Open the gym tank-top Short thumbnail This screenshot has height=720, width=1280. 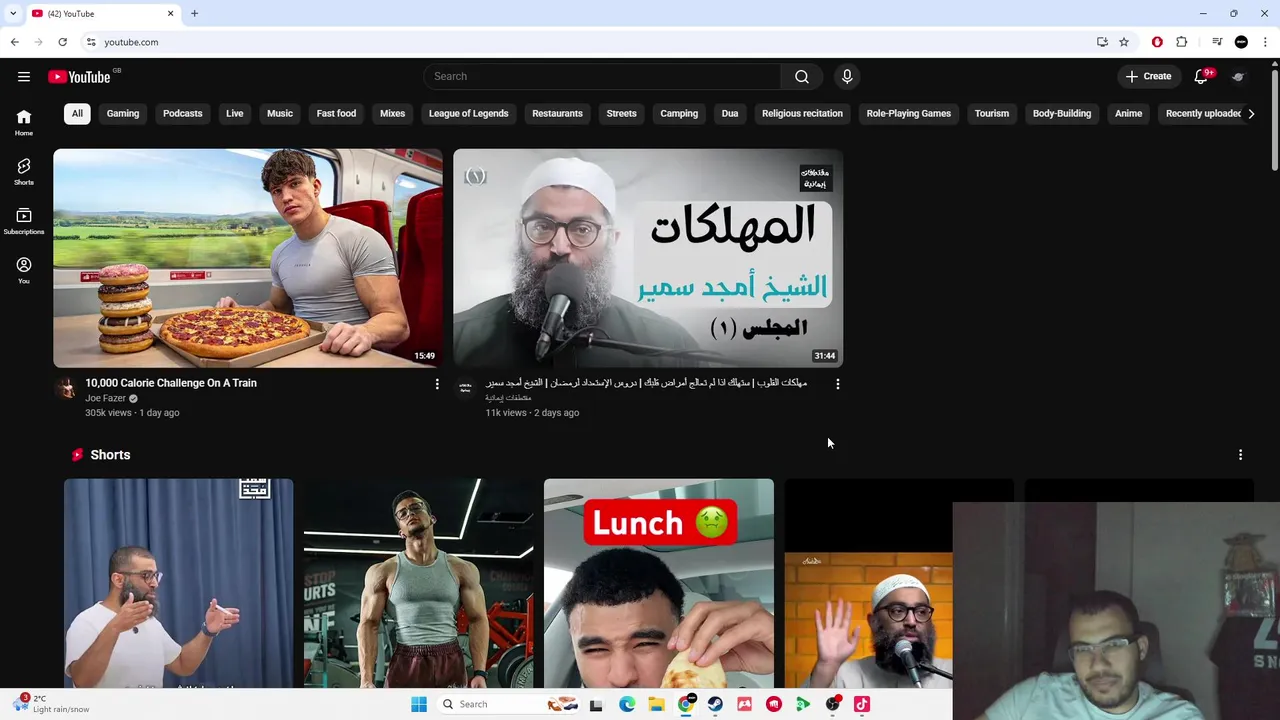click(x=419, y=583)
